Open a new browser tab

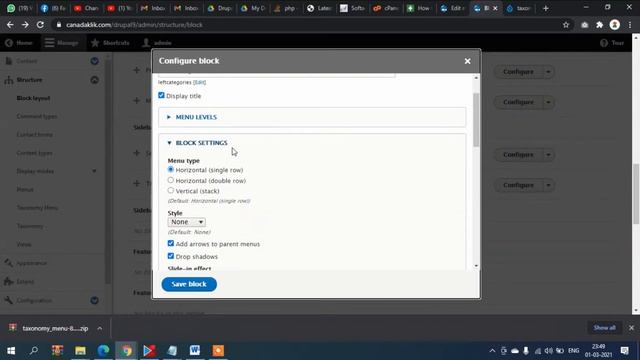545,8
